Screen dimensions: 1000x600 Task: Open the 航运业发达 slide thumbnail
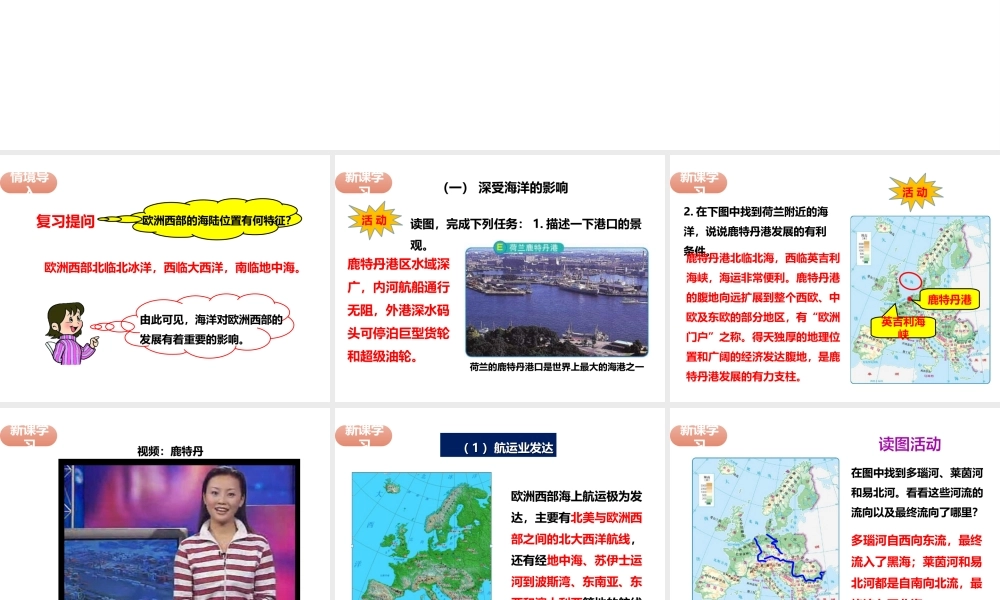tap(499, 504)
